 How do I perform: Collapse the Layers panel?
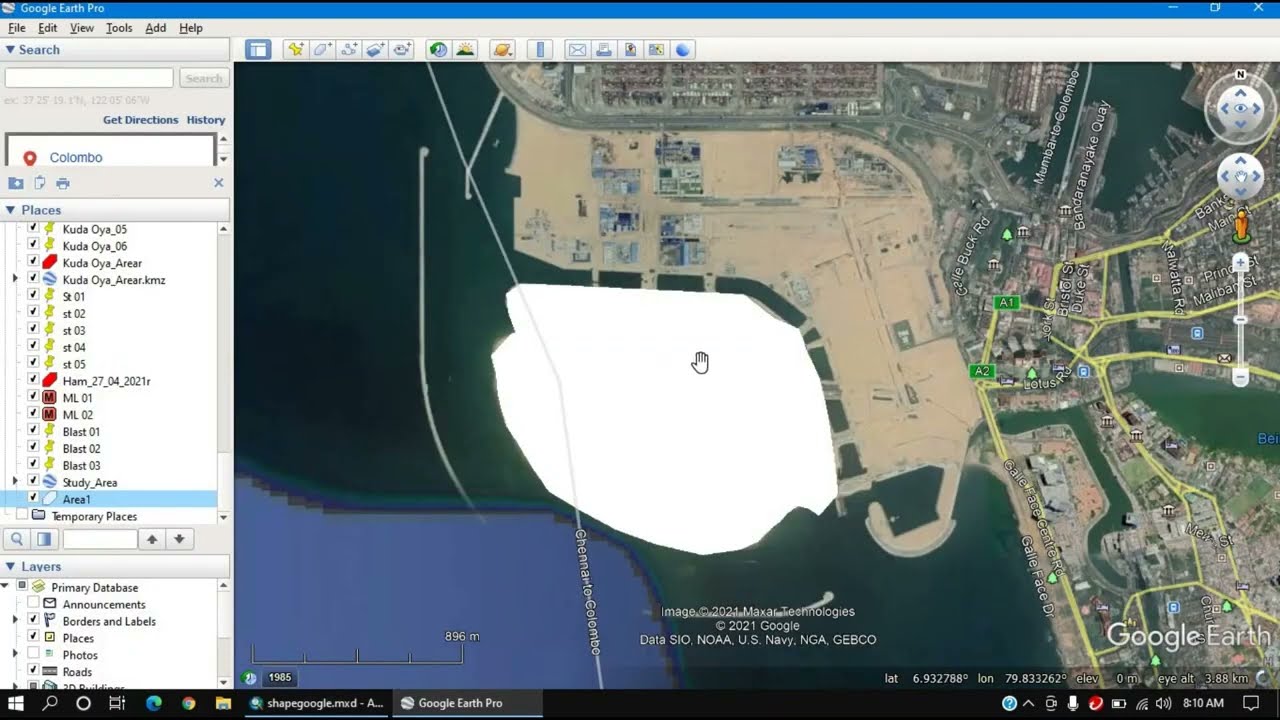tap(10, 566)
